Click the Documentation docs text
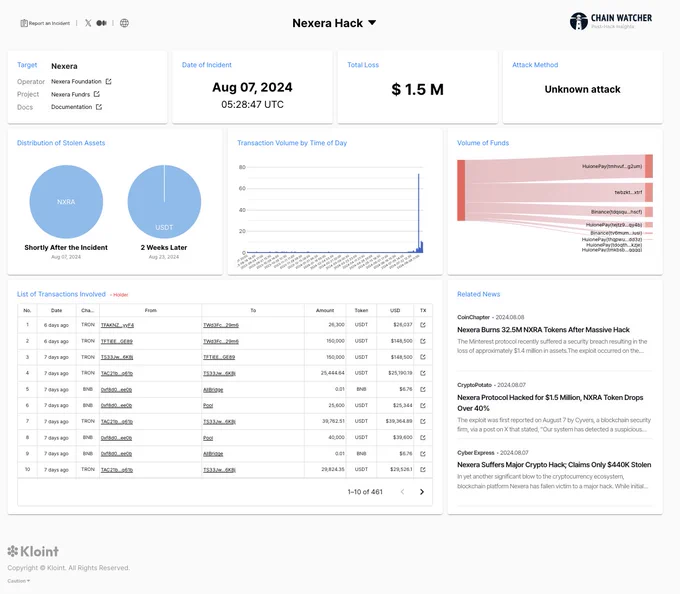 pos(72,107)
